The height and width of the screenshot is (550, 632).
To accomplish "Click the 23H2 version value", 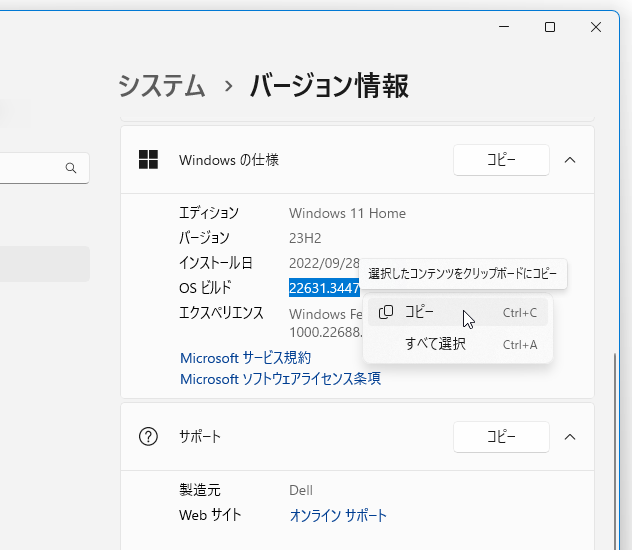I will [305, 238].
